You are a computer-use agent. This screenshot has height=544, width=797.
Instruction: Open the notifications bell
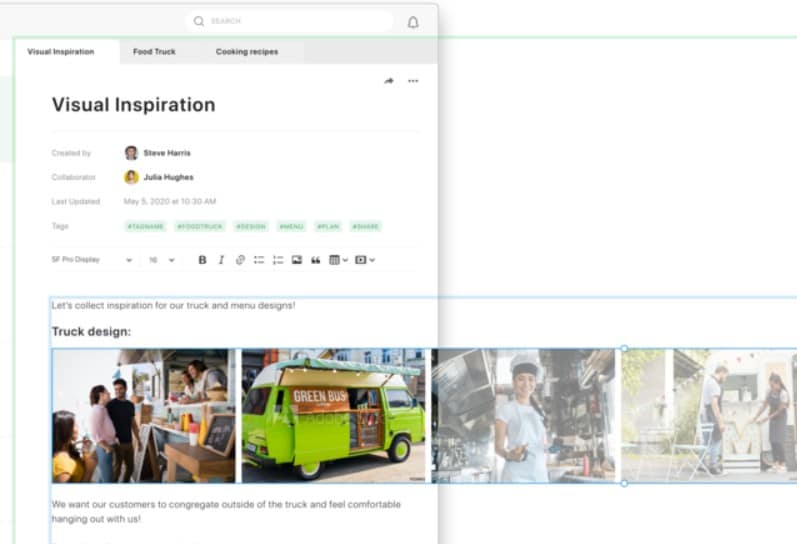[413, 22]
